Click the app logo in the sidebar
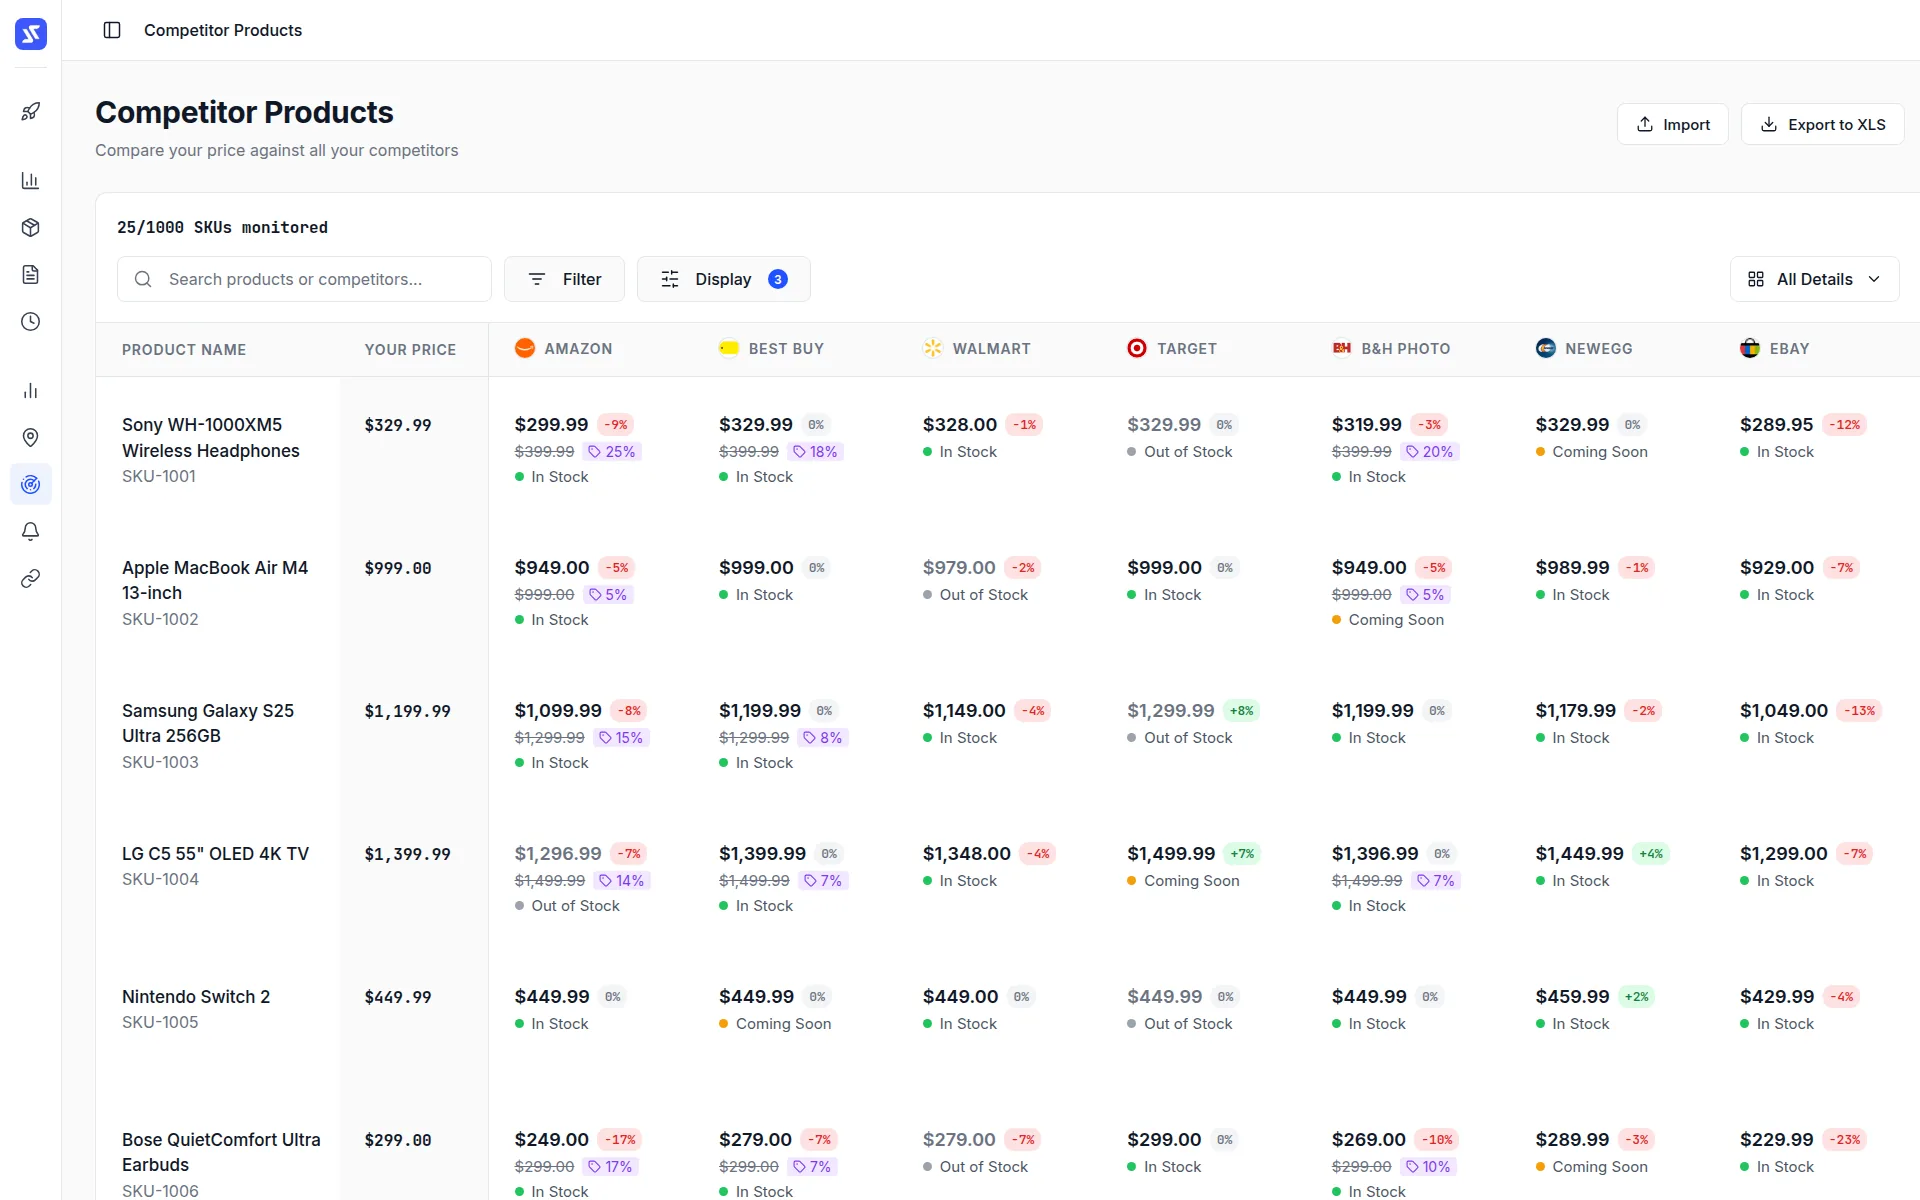The height and width of the screenshot is (1200, 1920). (31, 34)
